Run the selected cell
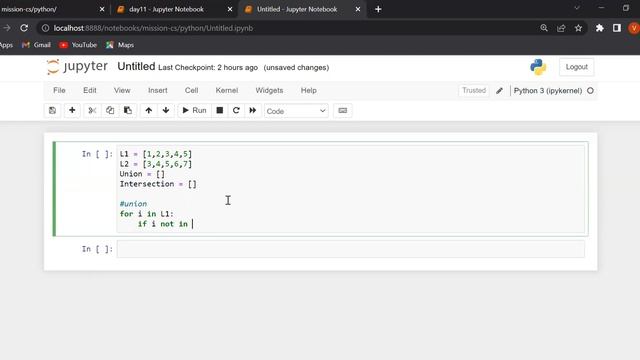Screen dimensions: 640x360 click(194, 111)
